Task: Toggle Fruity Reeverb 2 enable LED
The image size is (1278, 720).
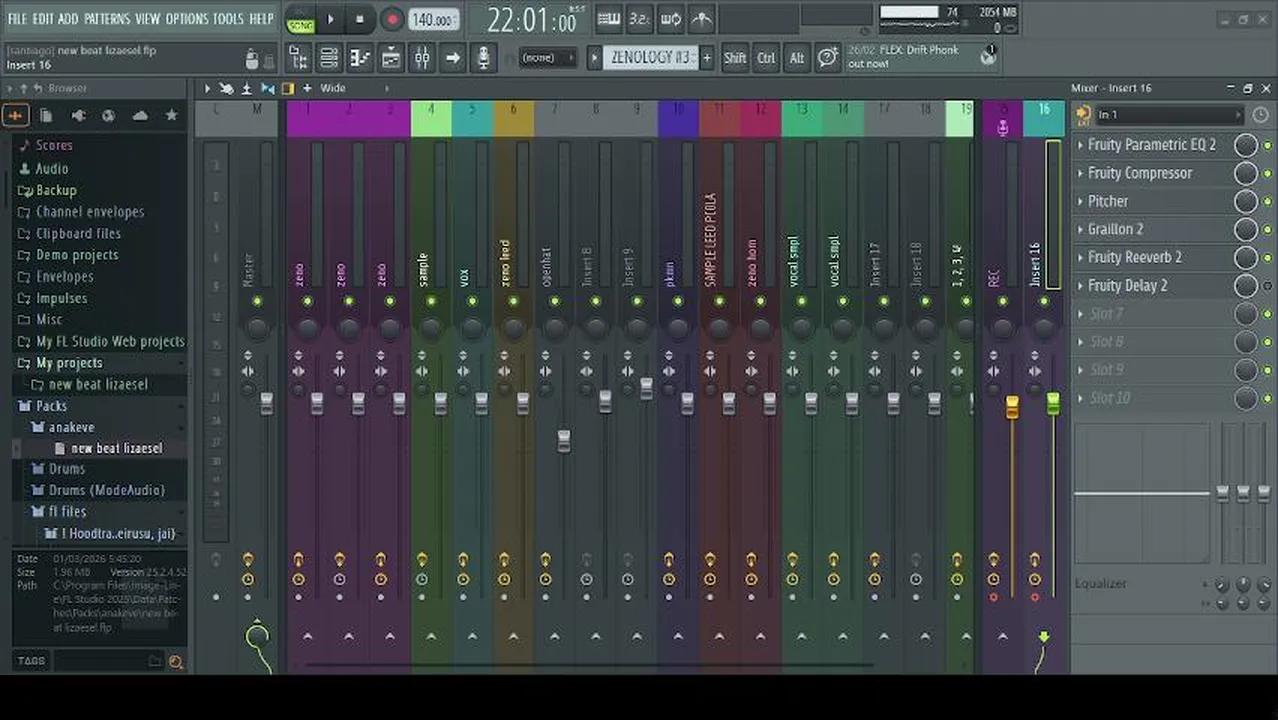Action: [1268, 257]
